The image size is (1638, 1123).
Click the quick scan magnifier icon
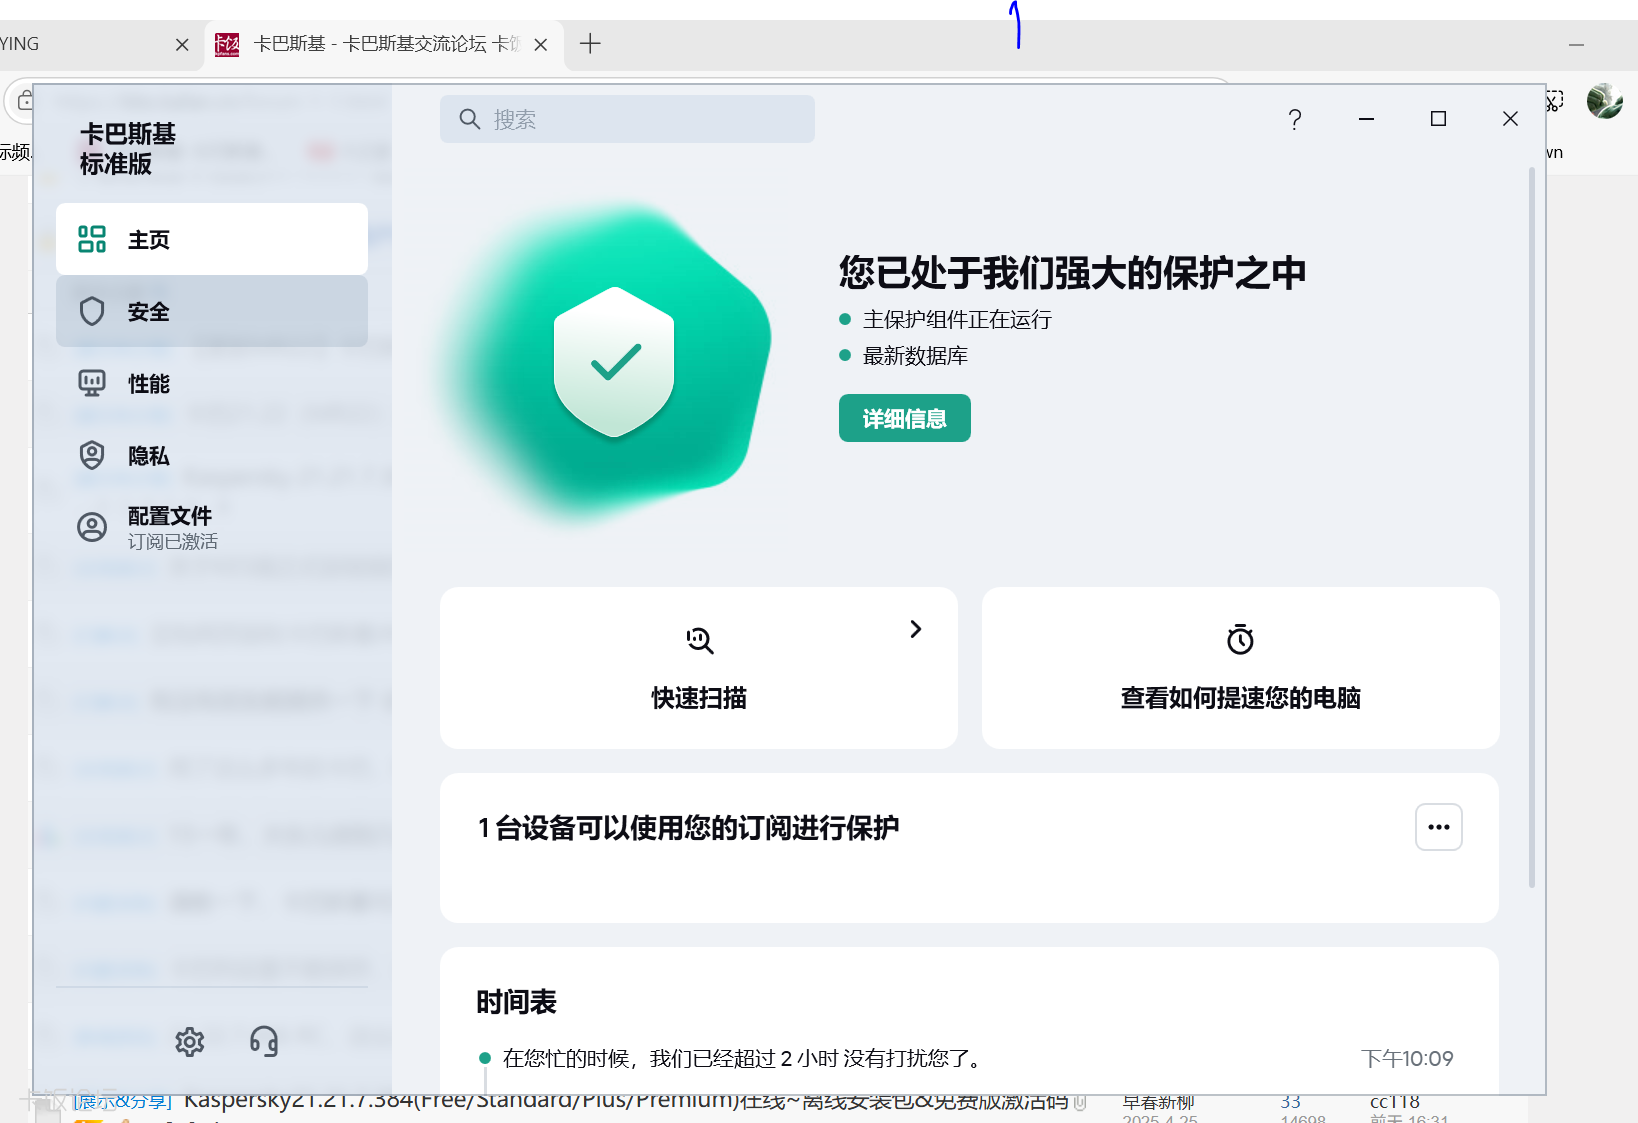(x=700, y=640)
